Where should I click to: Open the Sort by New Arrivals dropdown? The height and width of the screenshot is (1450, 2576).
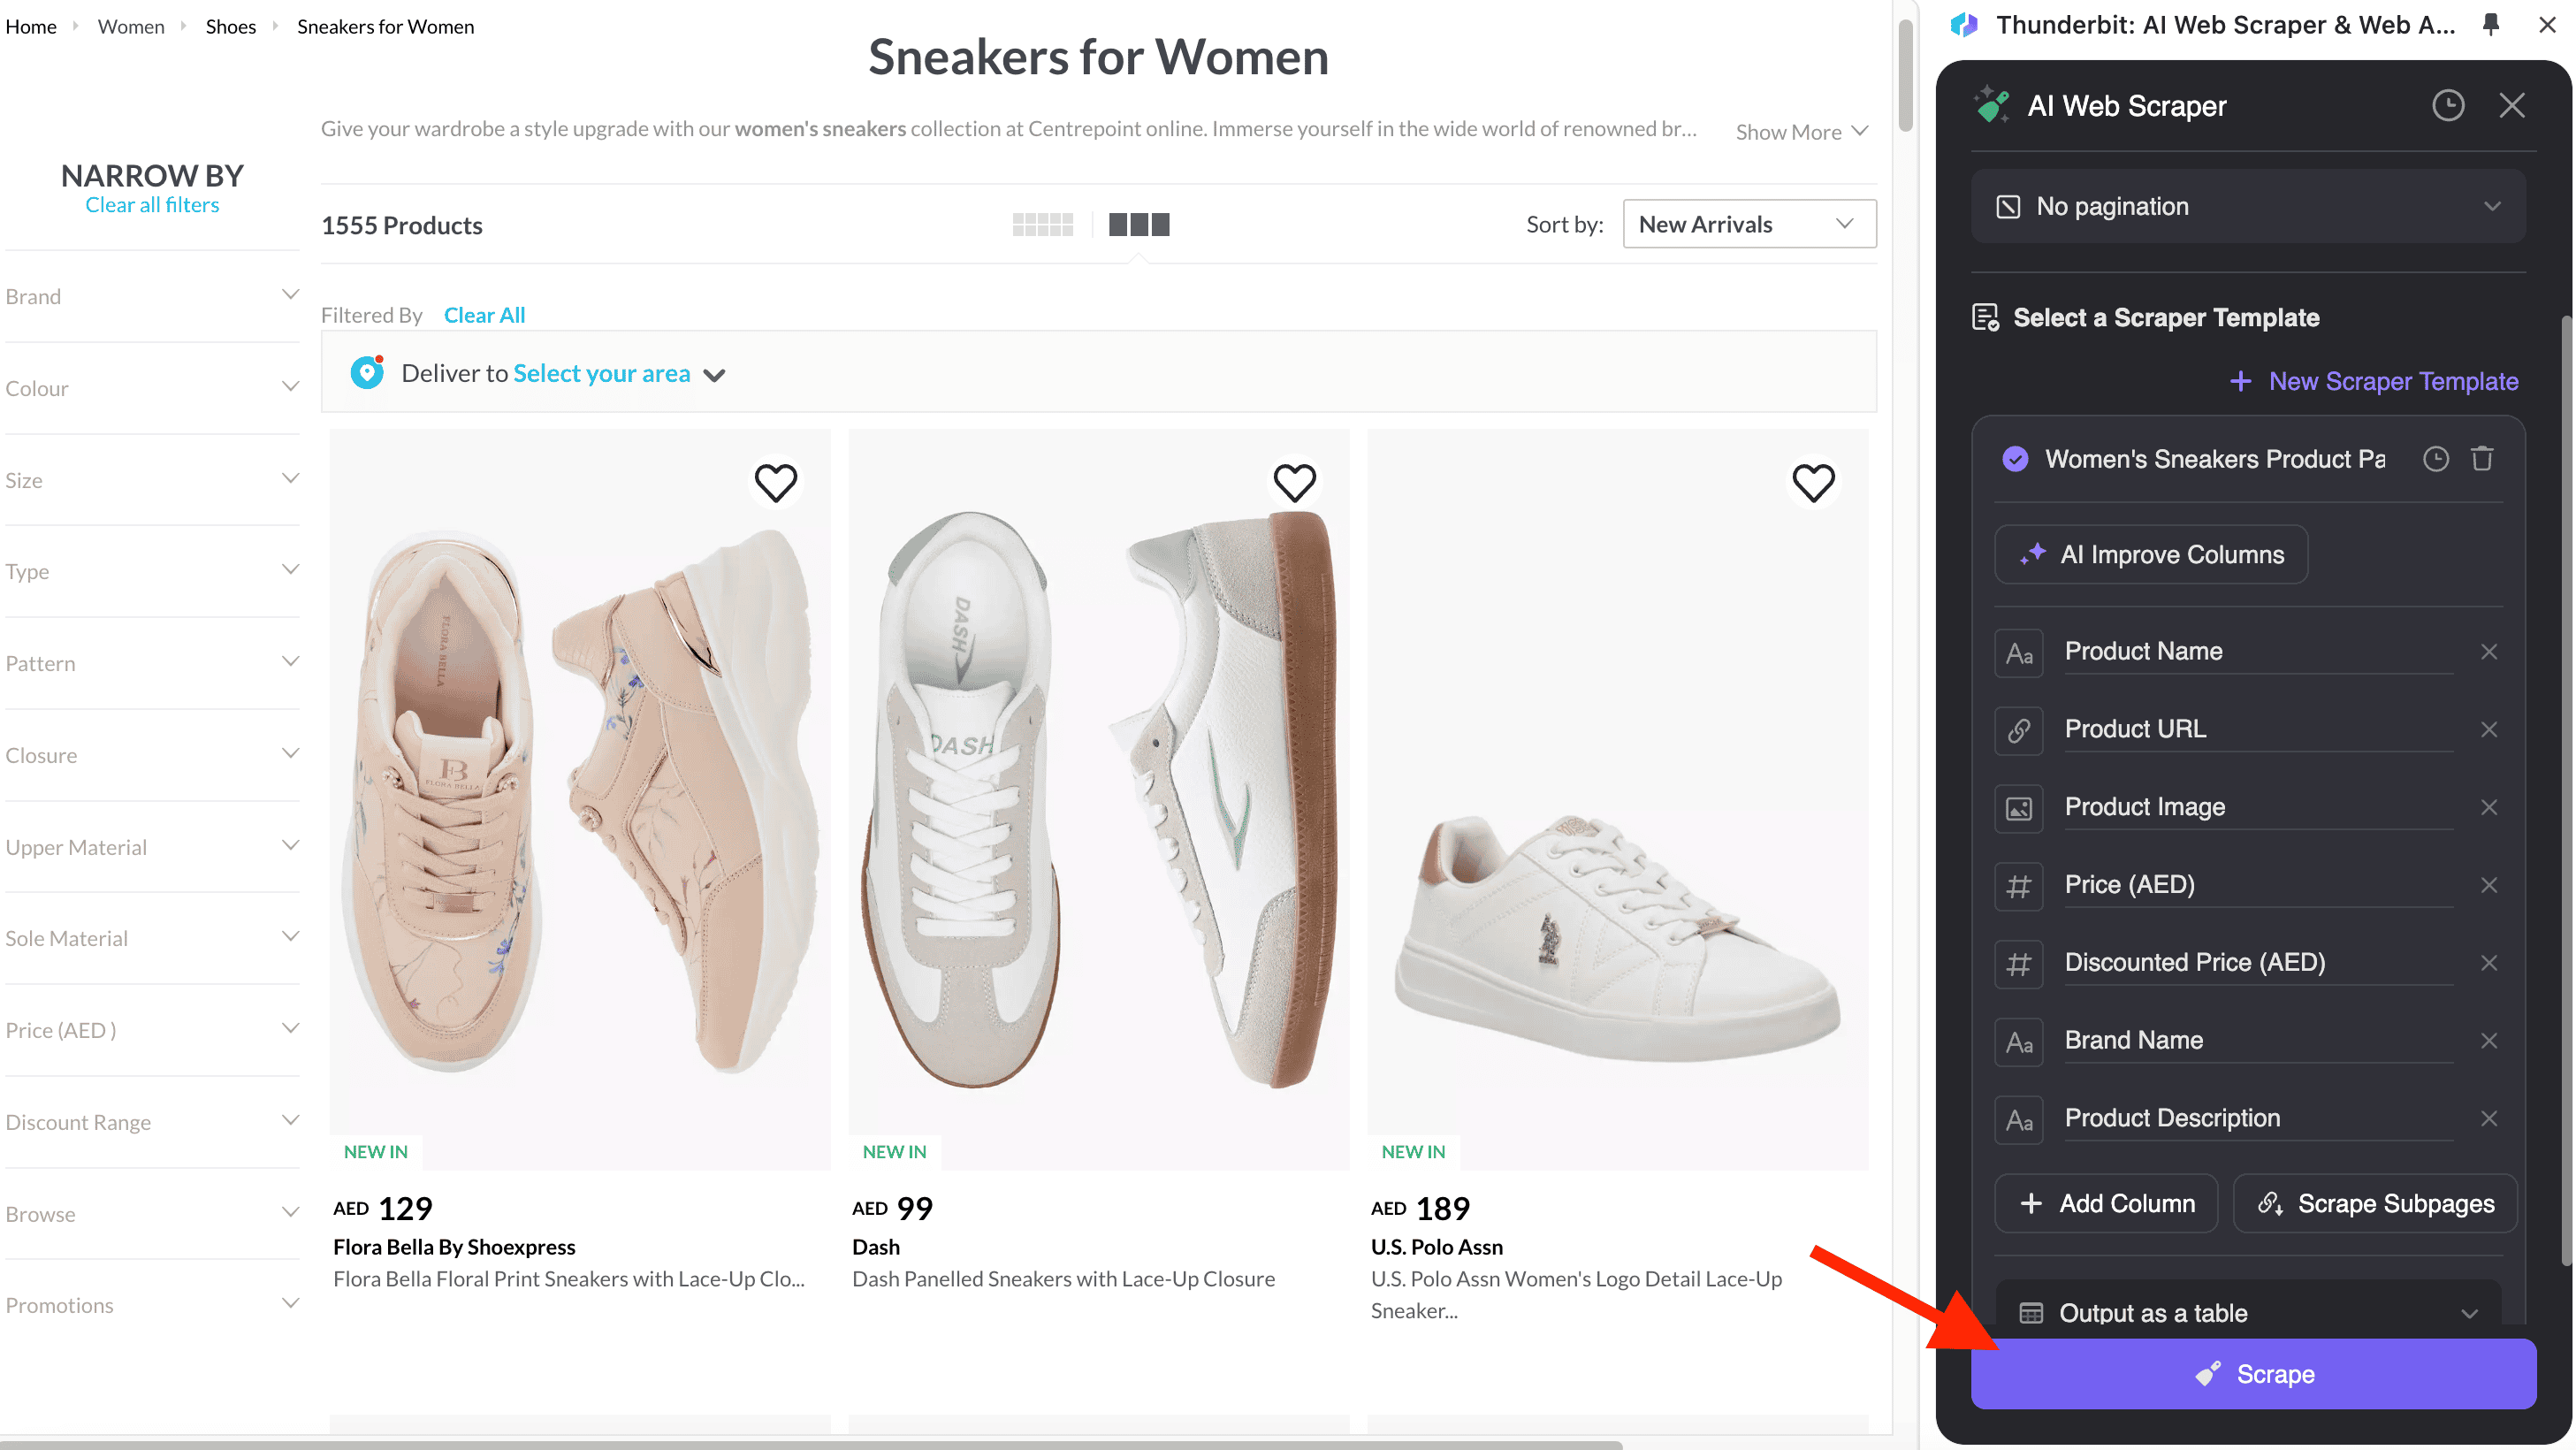tap(1748, 225)
